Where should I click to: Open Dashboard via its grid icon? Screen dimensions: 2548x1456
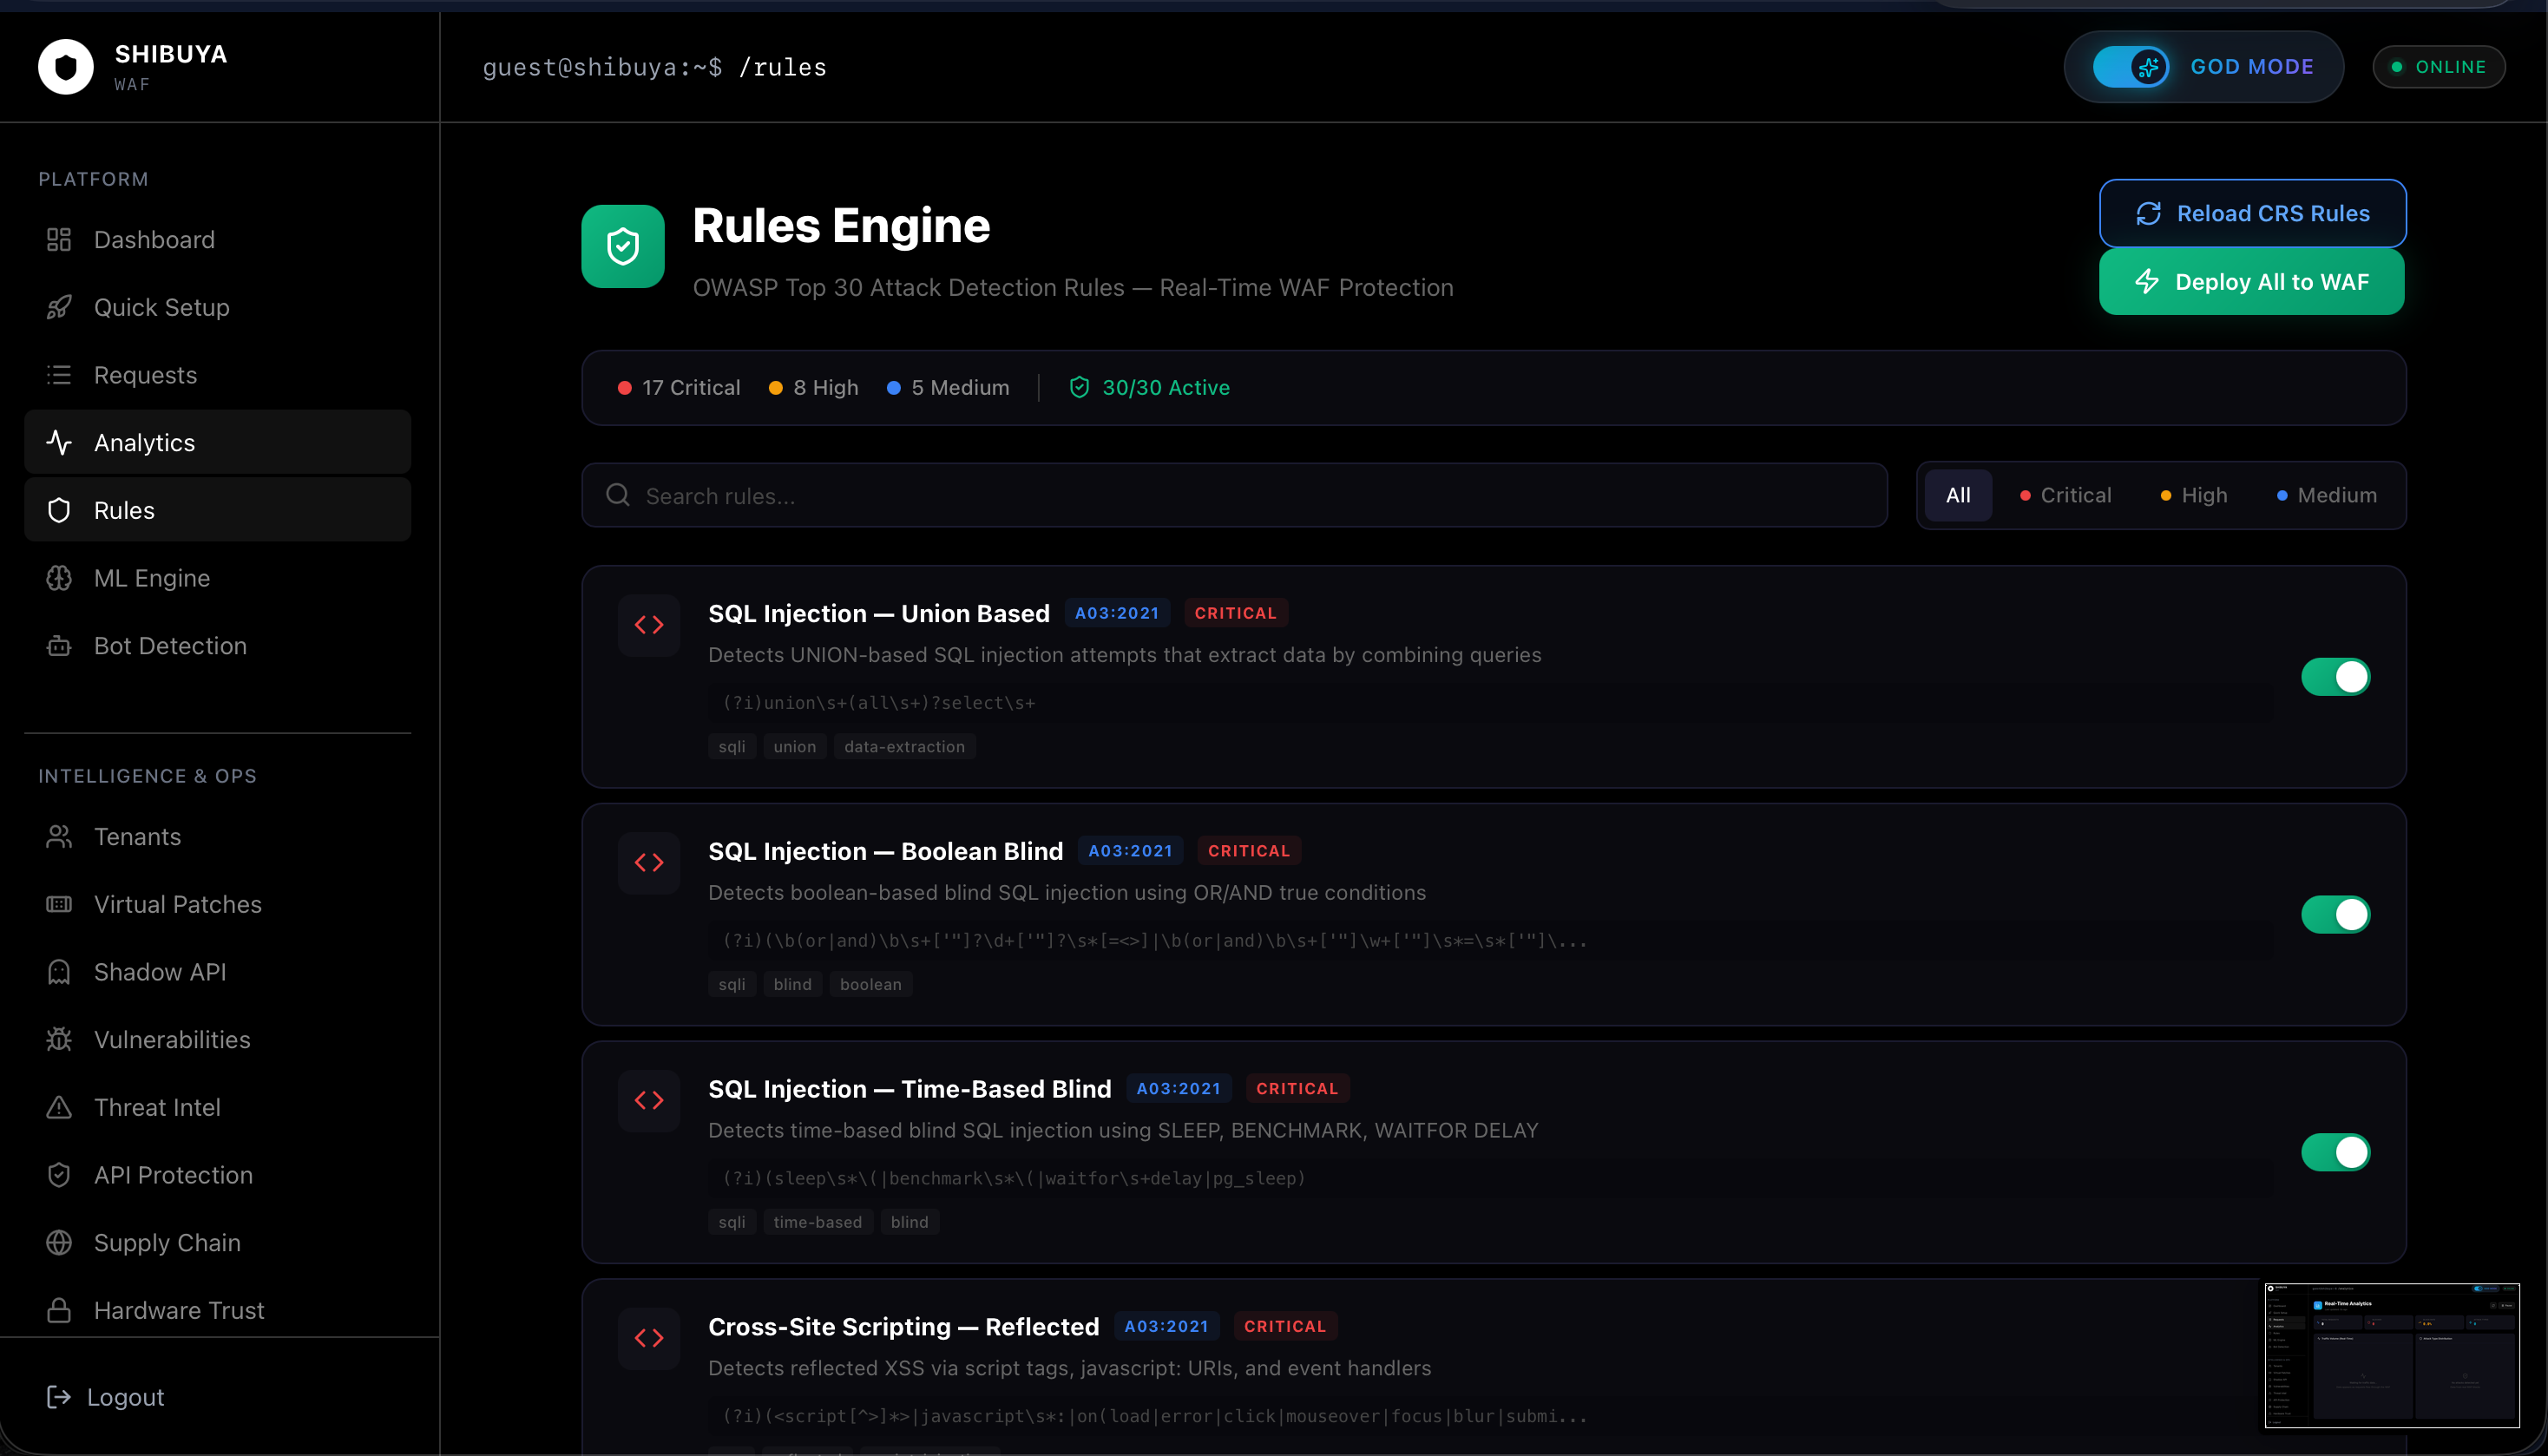59,240
